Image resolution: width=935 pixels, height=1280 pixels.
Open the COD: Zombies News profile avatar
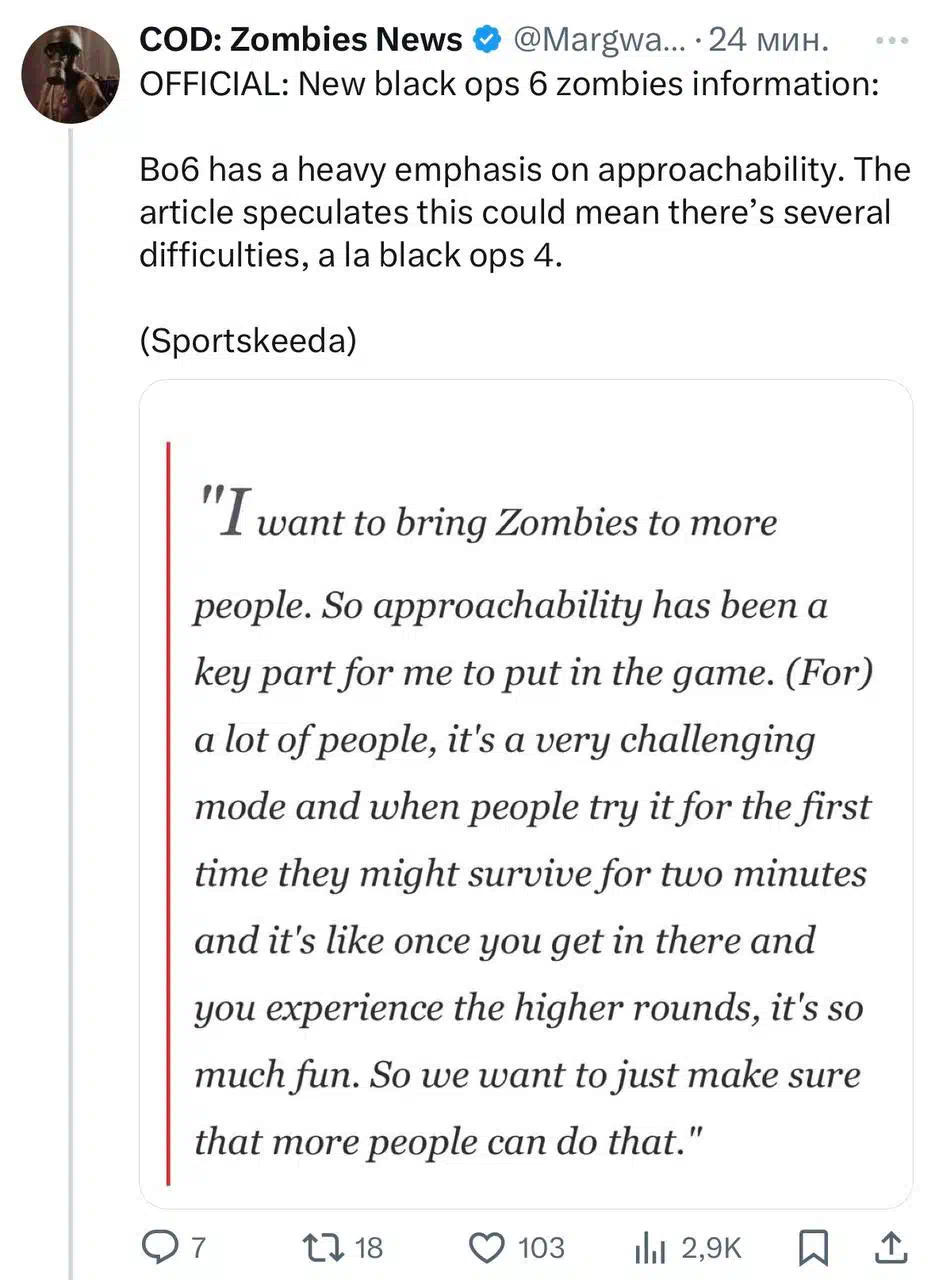point(70,73)
